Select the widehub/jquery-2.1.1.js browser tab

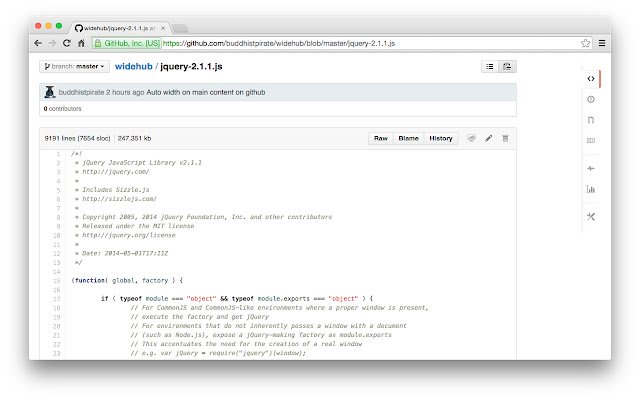[120, 28]
